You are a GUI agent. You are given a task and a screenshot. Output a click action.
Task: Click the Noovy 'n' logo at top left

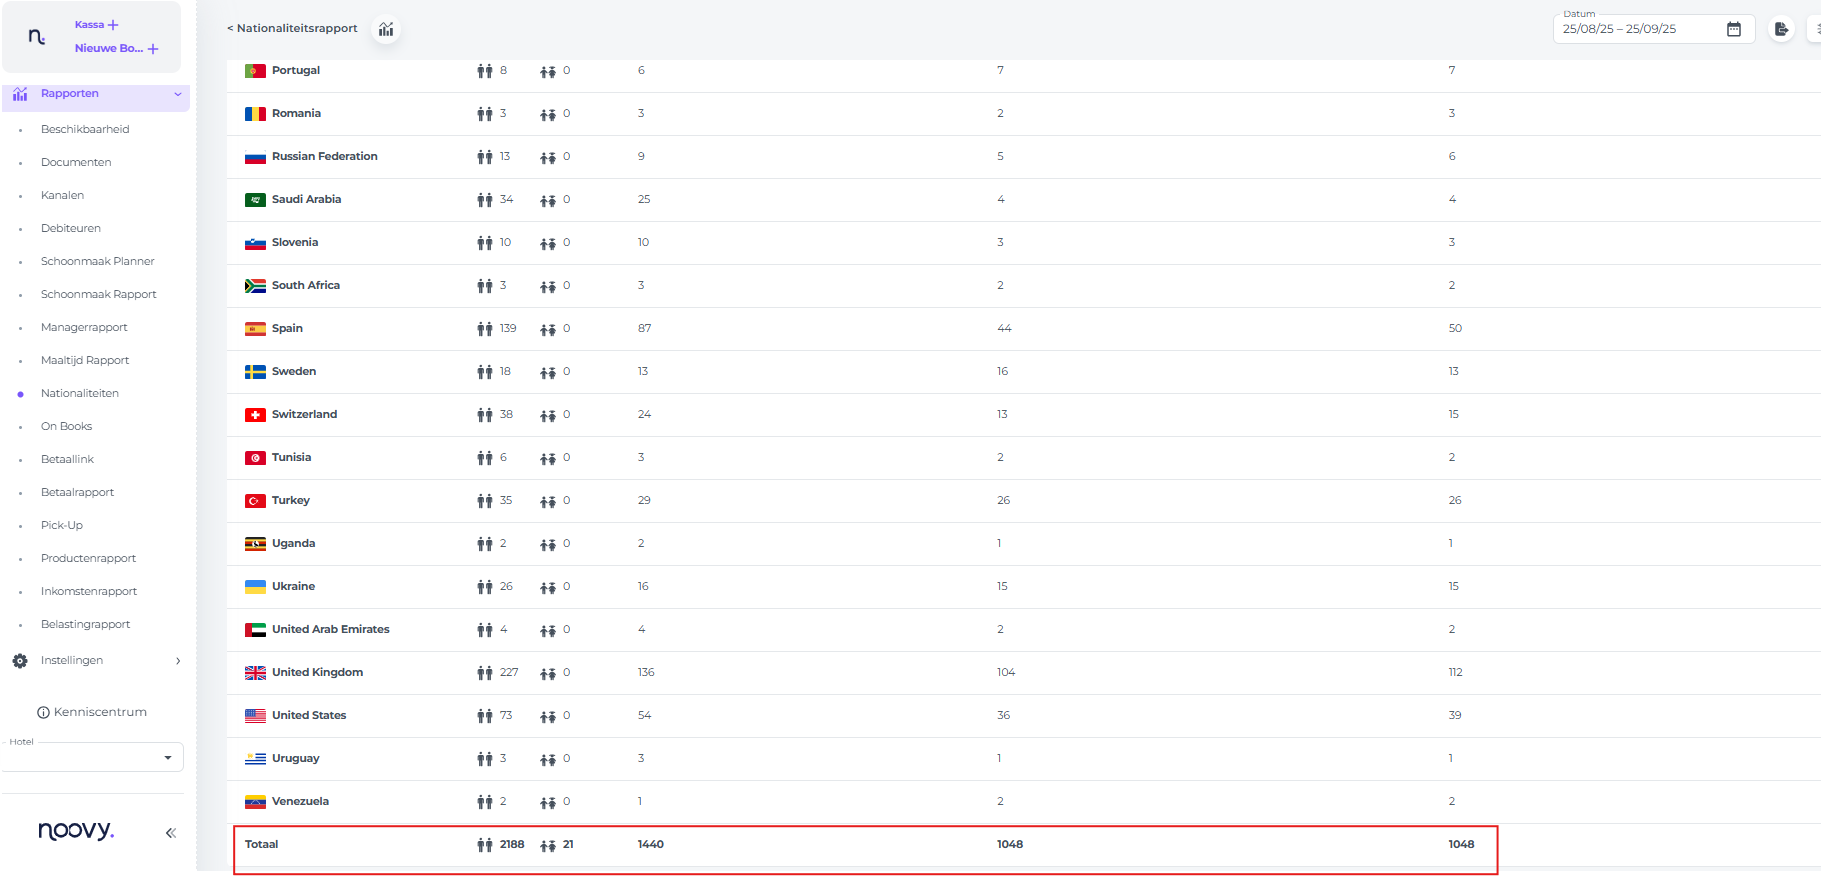(x=37, y=37)
